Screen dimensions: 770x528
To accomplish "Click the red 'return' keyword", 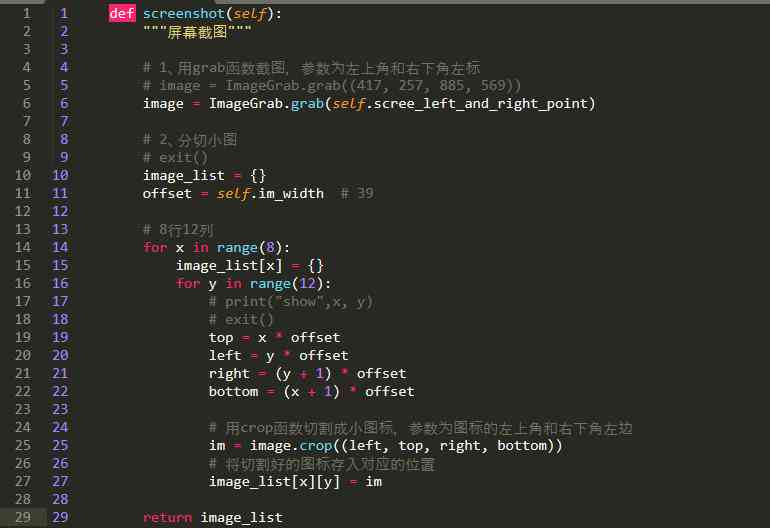I will [x=167, y=518].
